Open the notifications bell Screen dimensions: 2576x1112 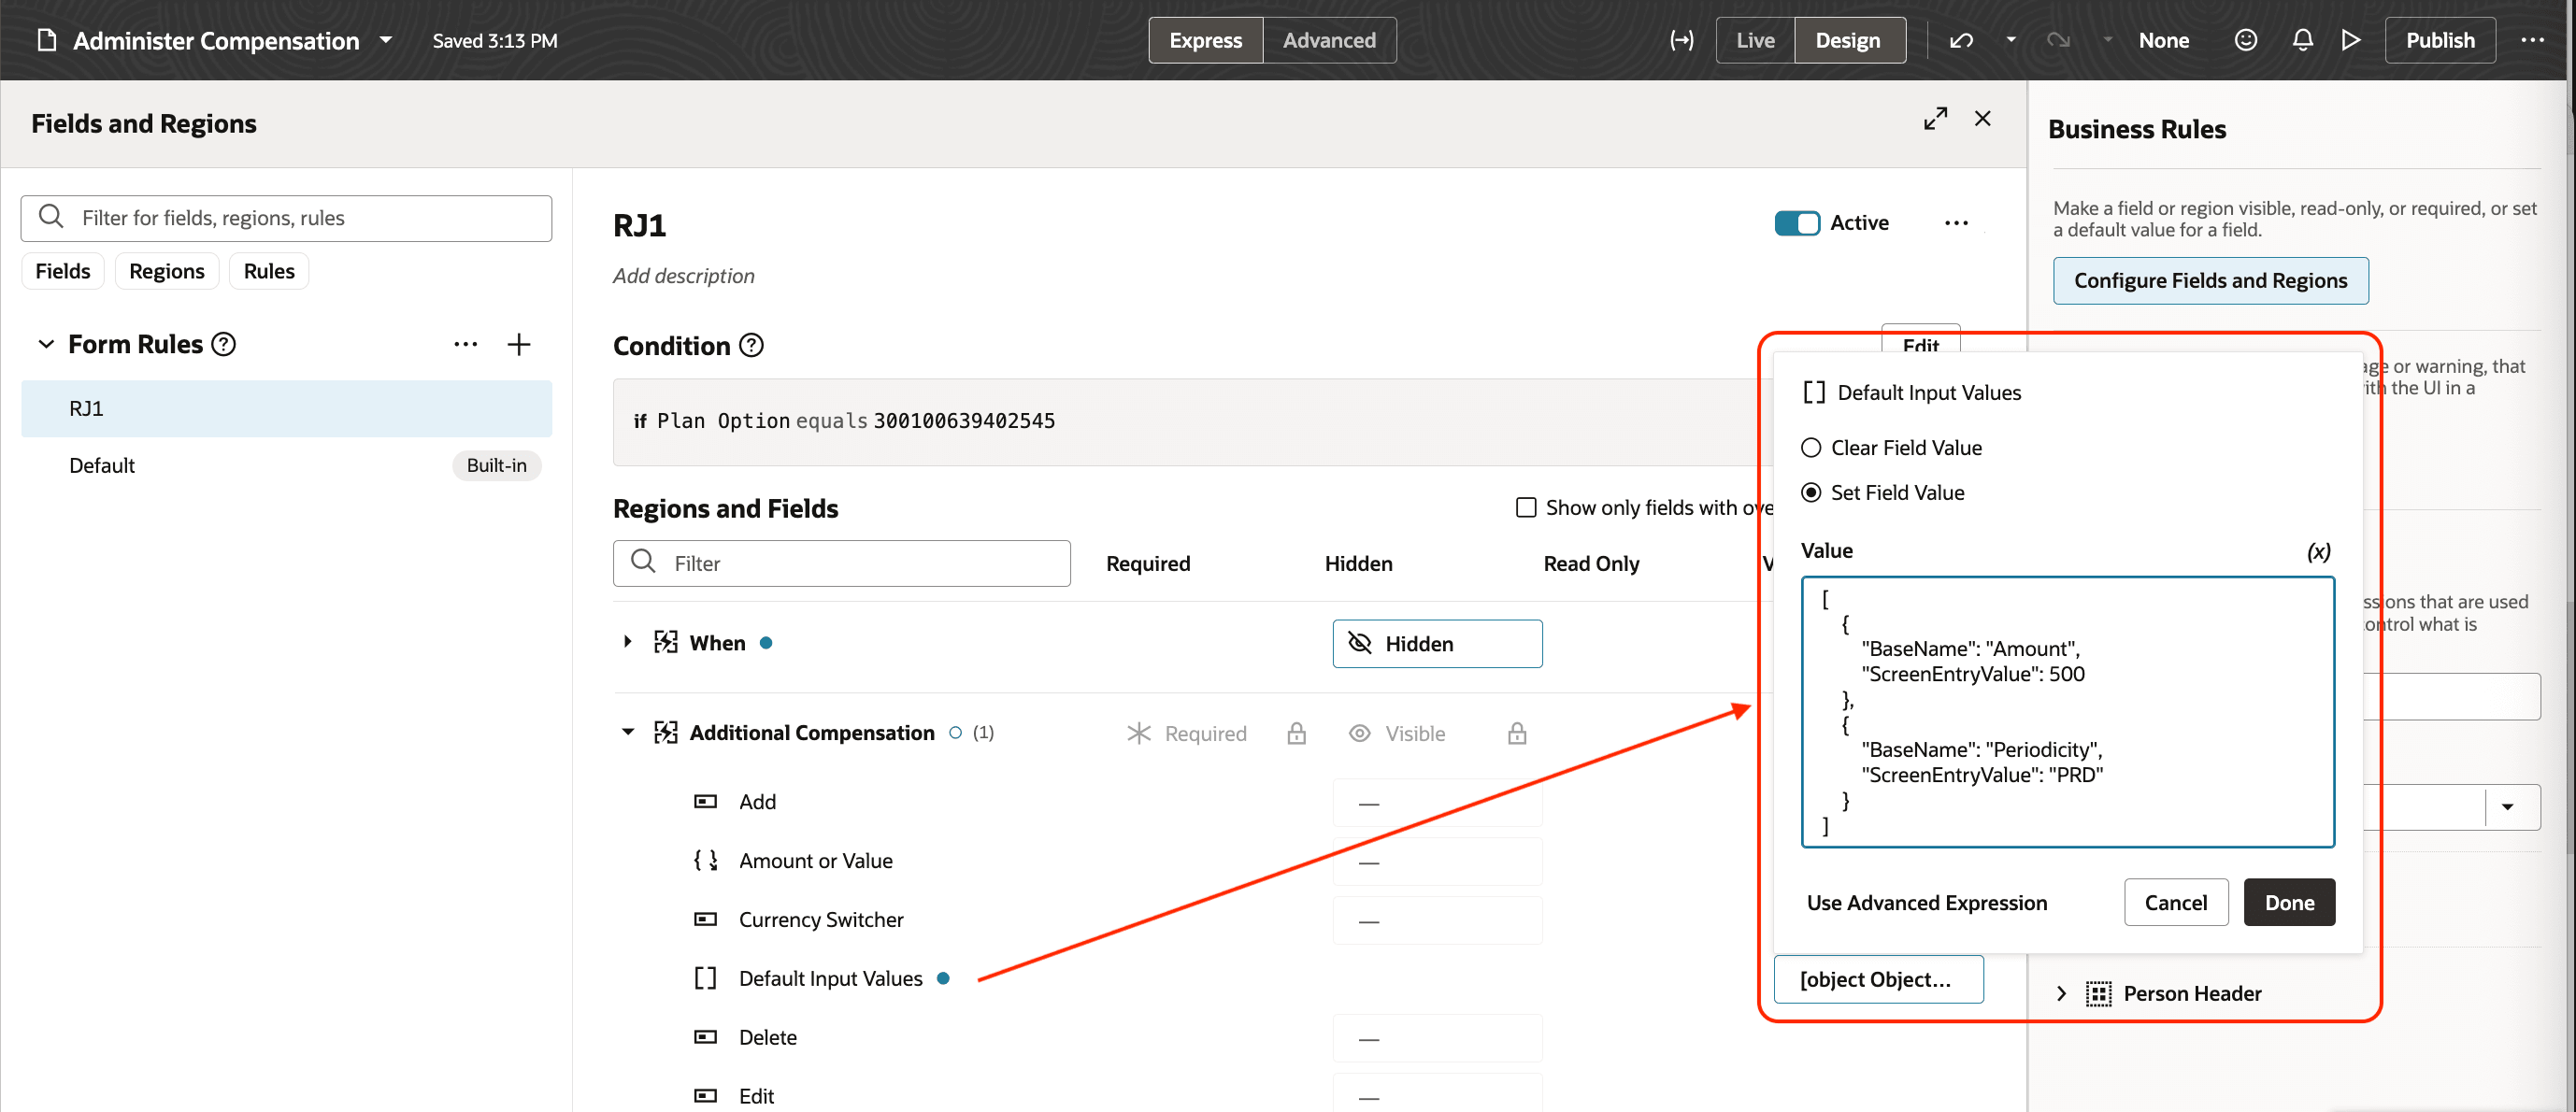2301,40
